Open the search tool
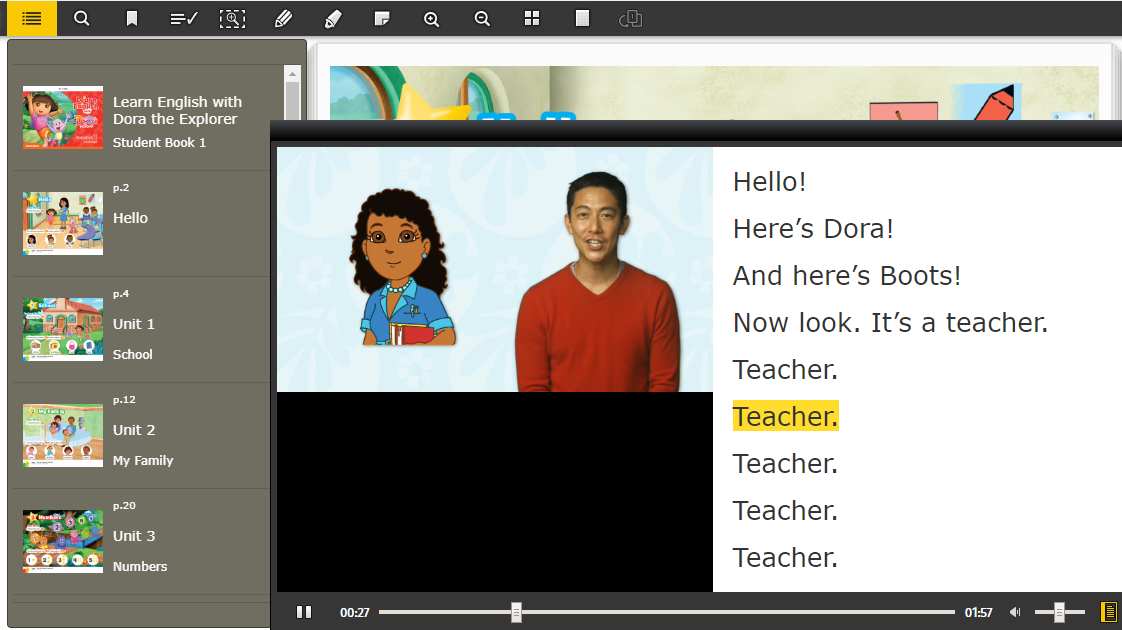This screenshot has width=1122, height=630. click(82, 19)
